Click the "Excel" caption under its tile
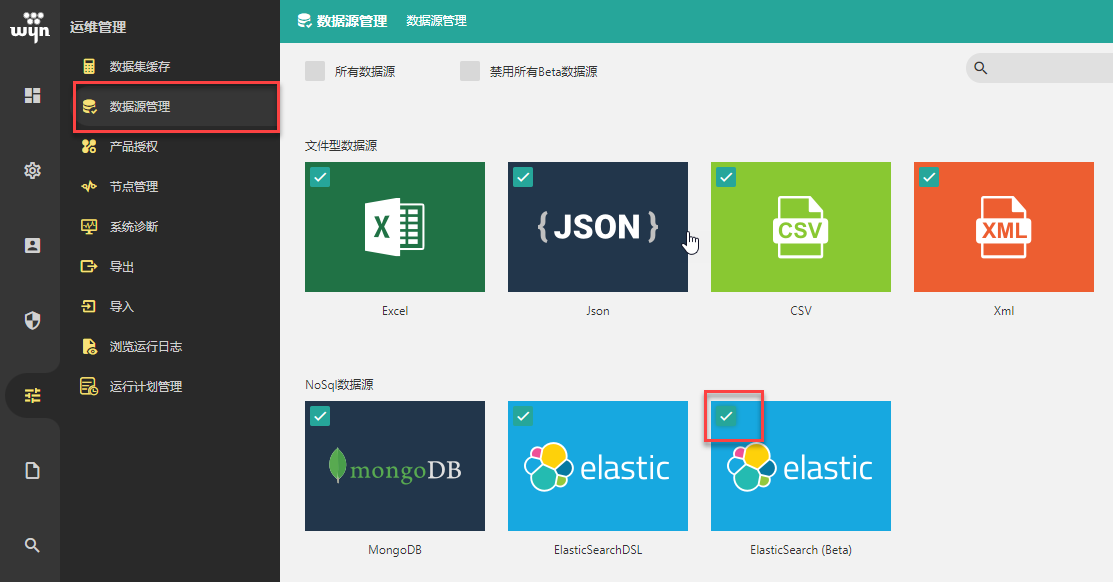 coord(395,311)
